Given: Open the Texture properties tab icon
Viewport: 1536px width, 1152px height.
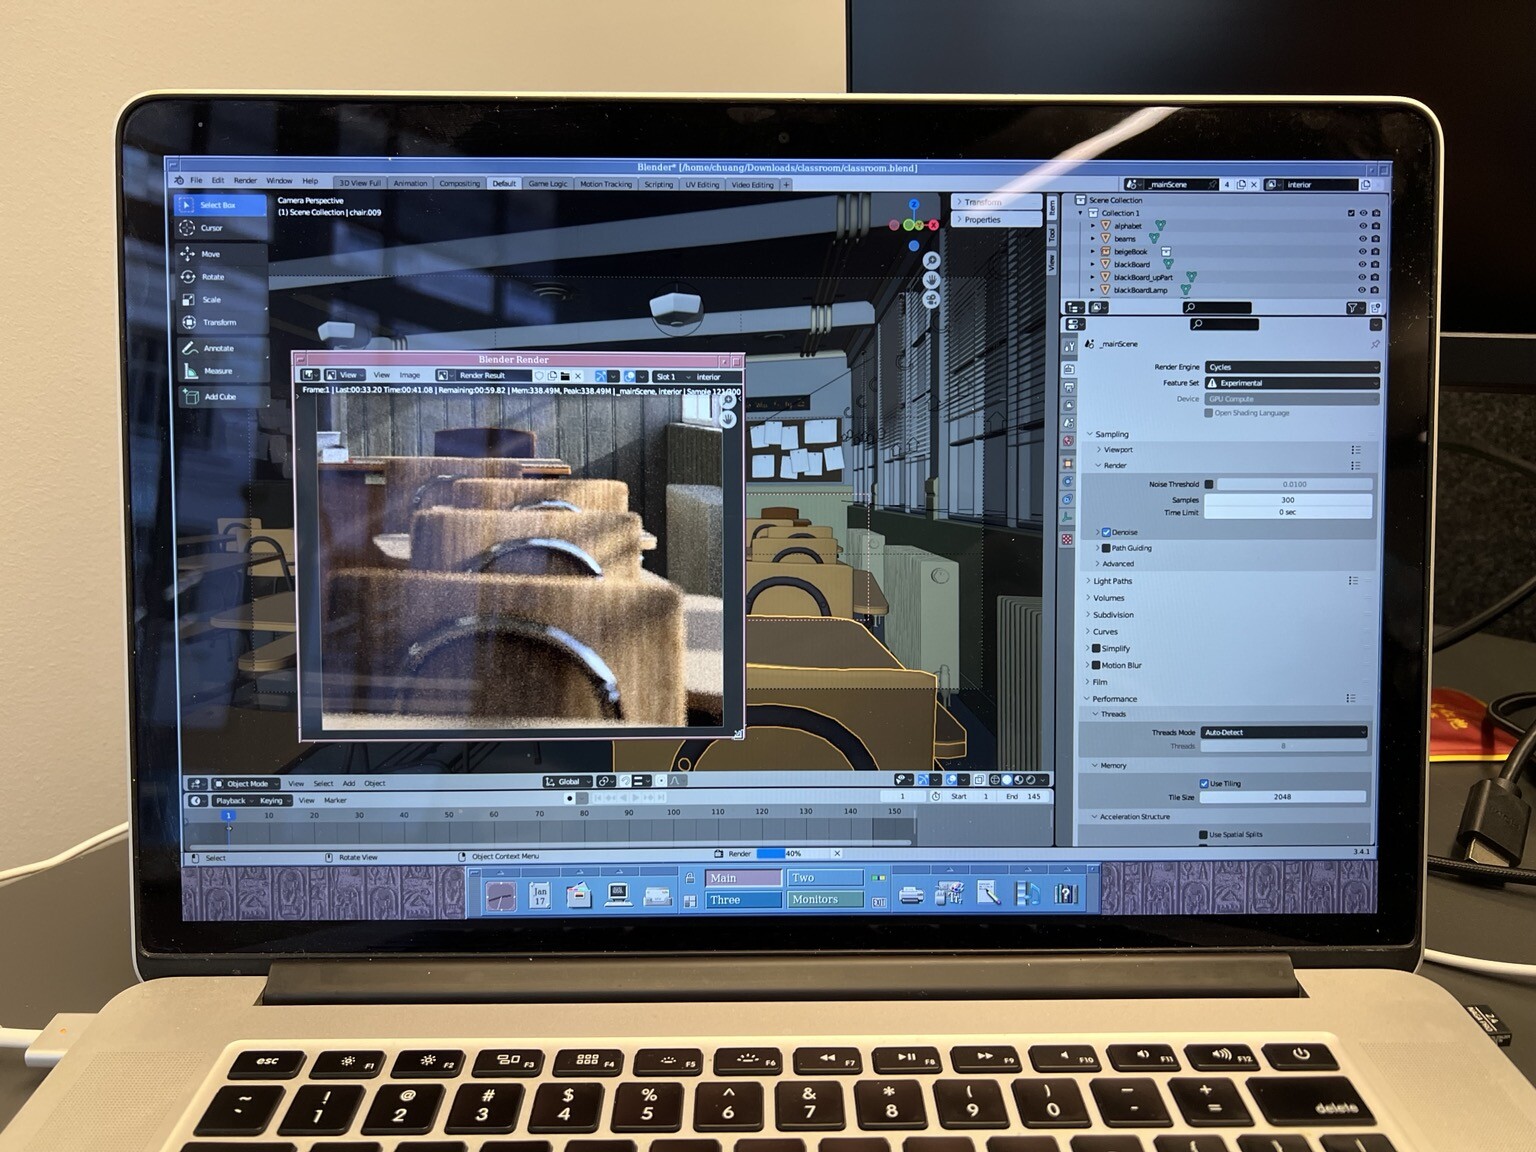Looking at the screenshot, I should coord(1068,540).
